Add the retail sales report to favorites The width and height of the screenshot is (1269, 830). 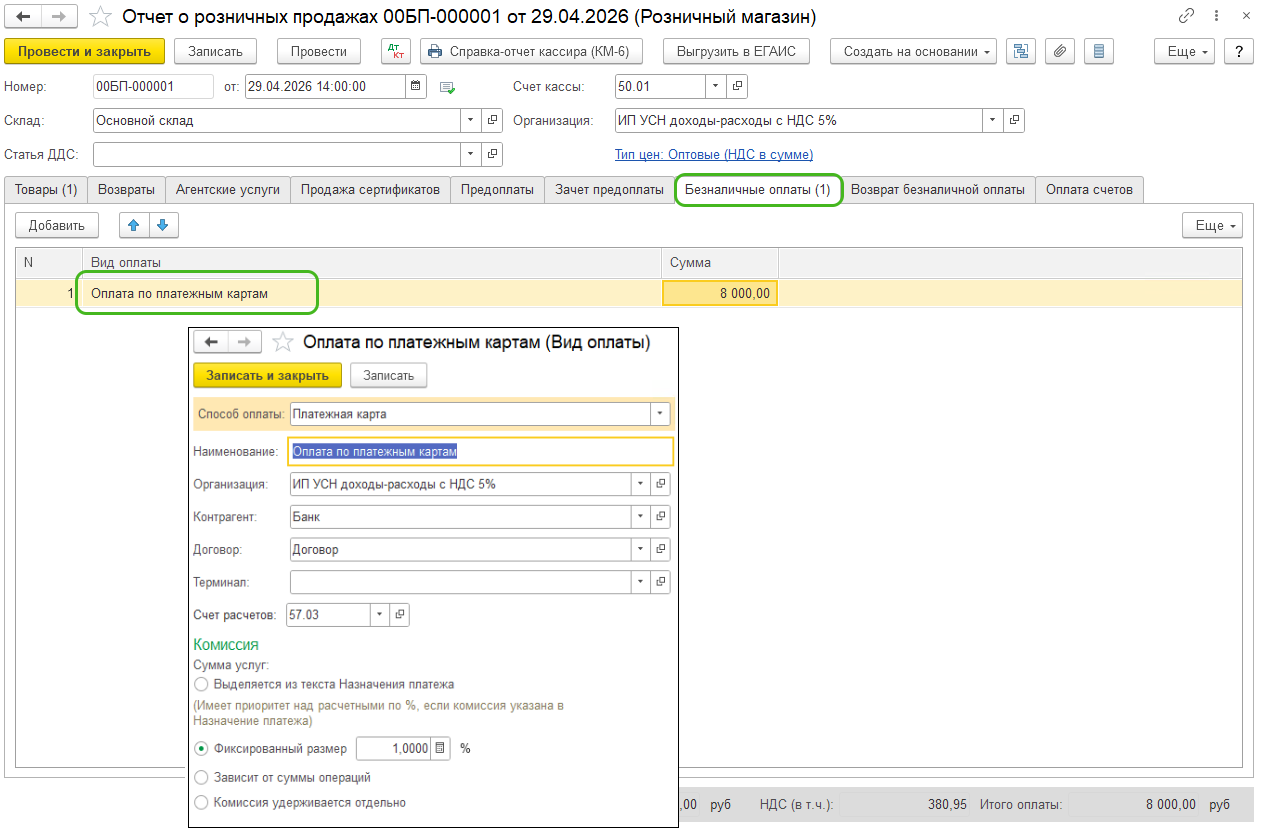point(100,17)
